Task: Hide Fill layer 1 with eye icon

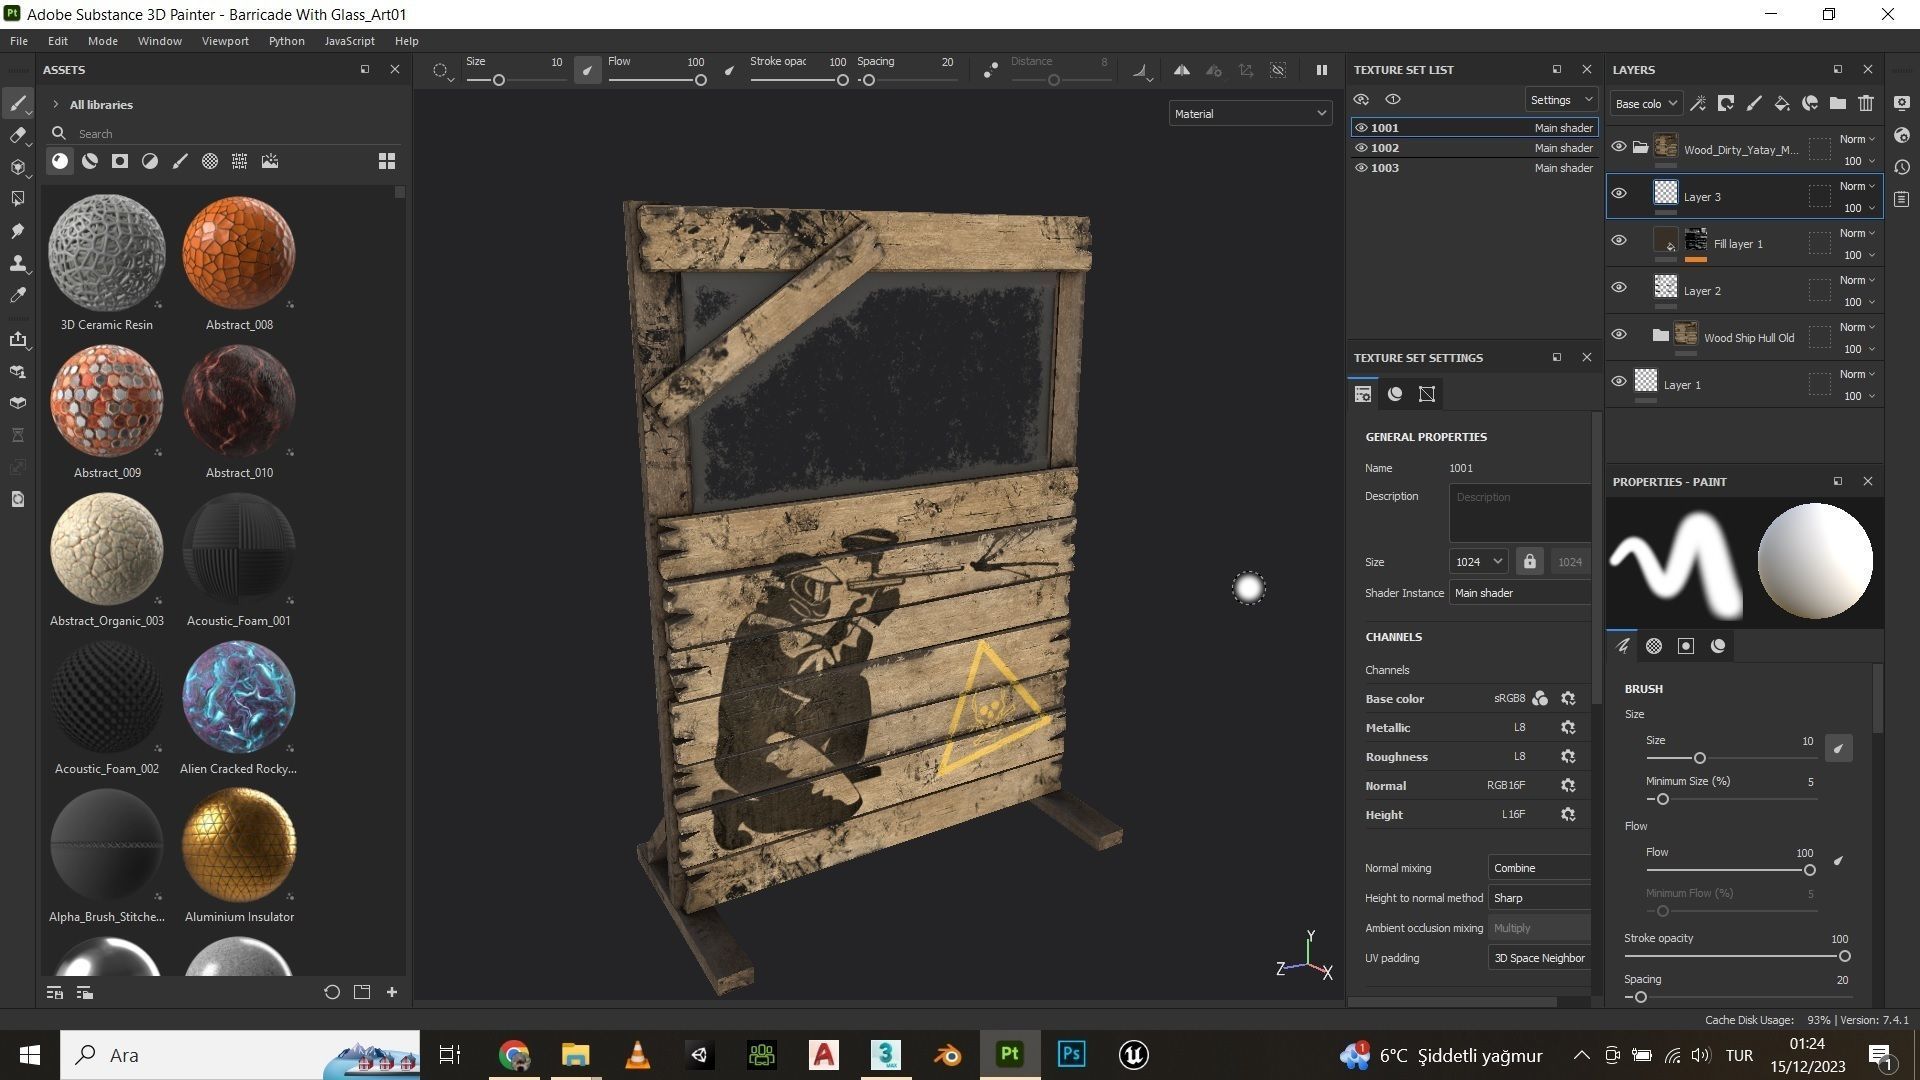Action: 1619,241
